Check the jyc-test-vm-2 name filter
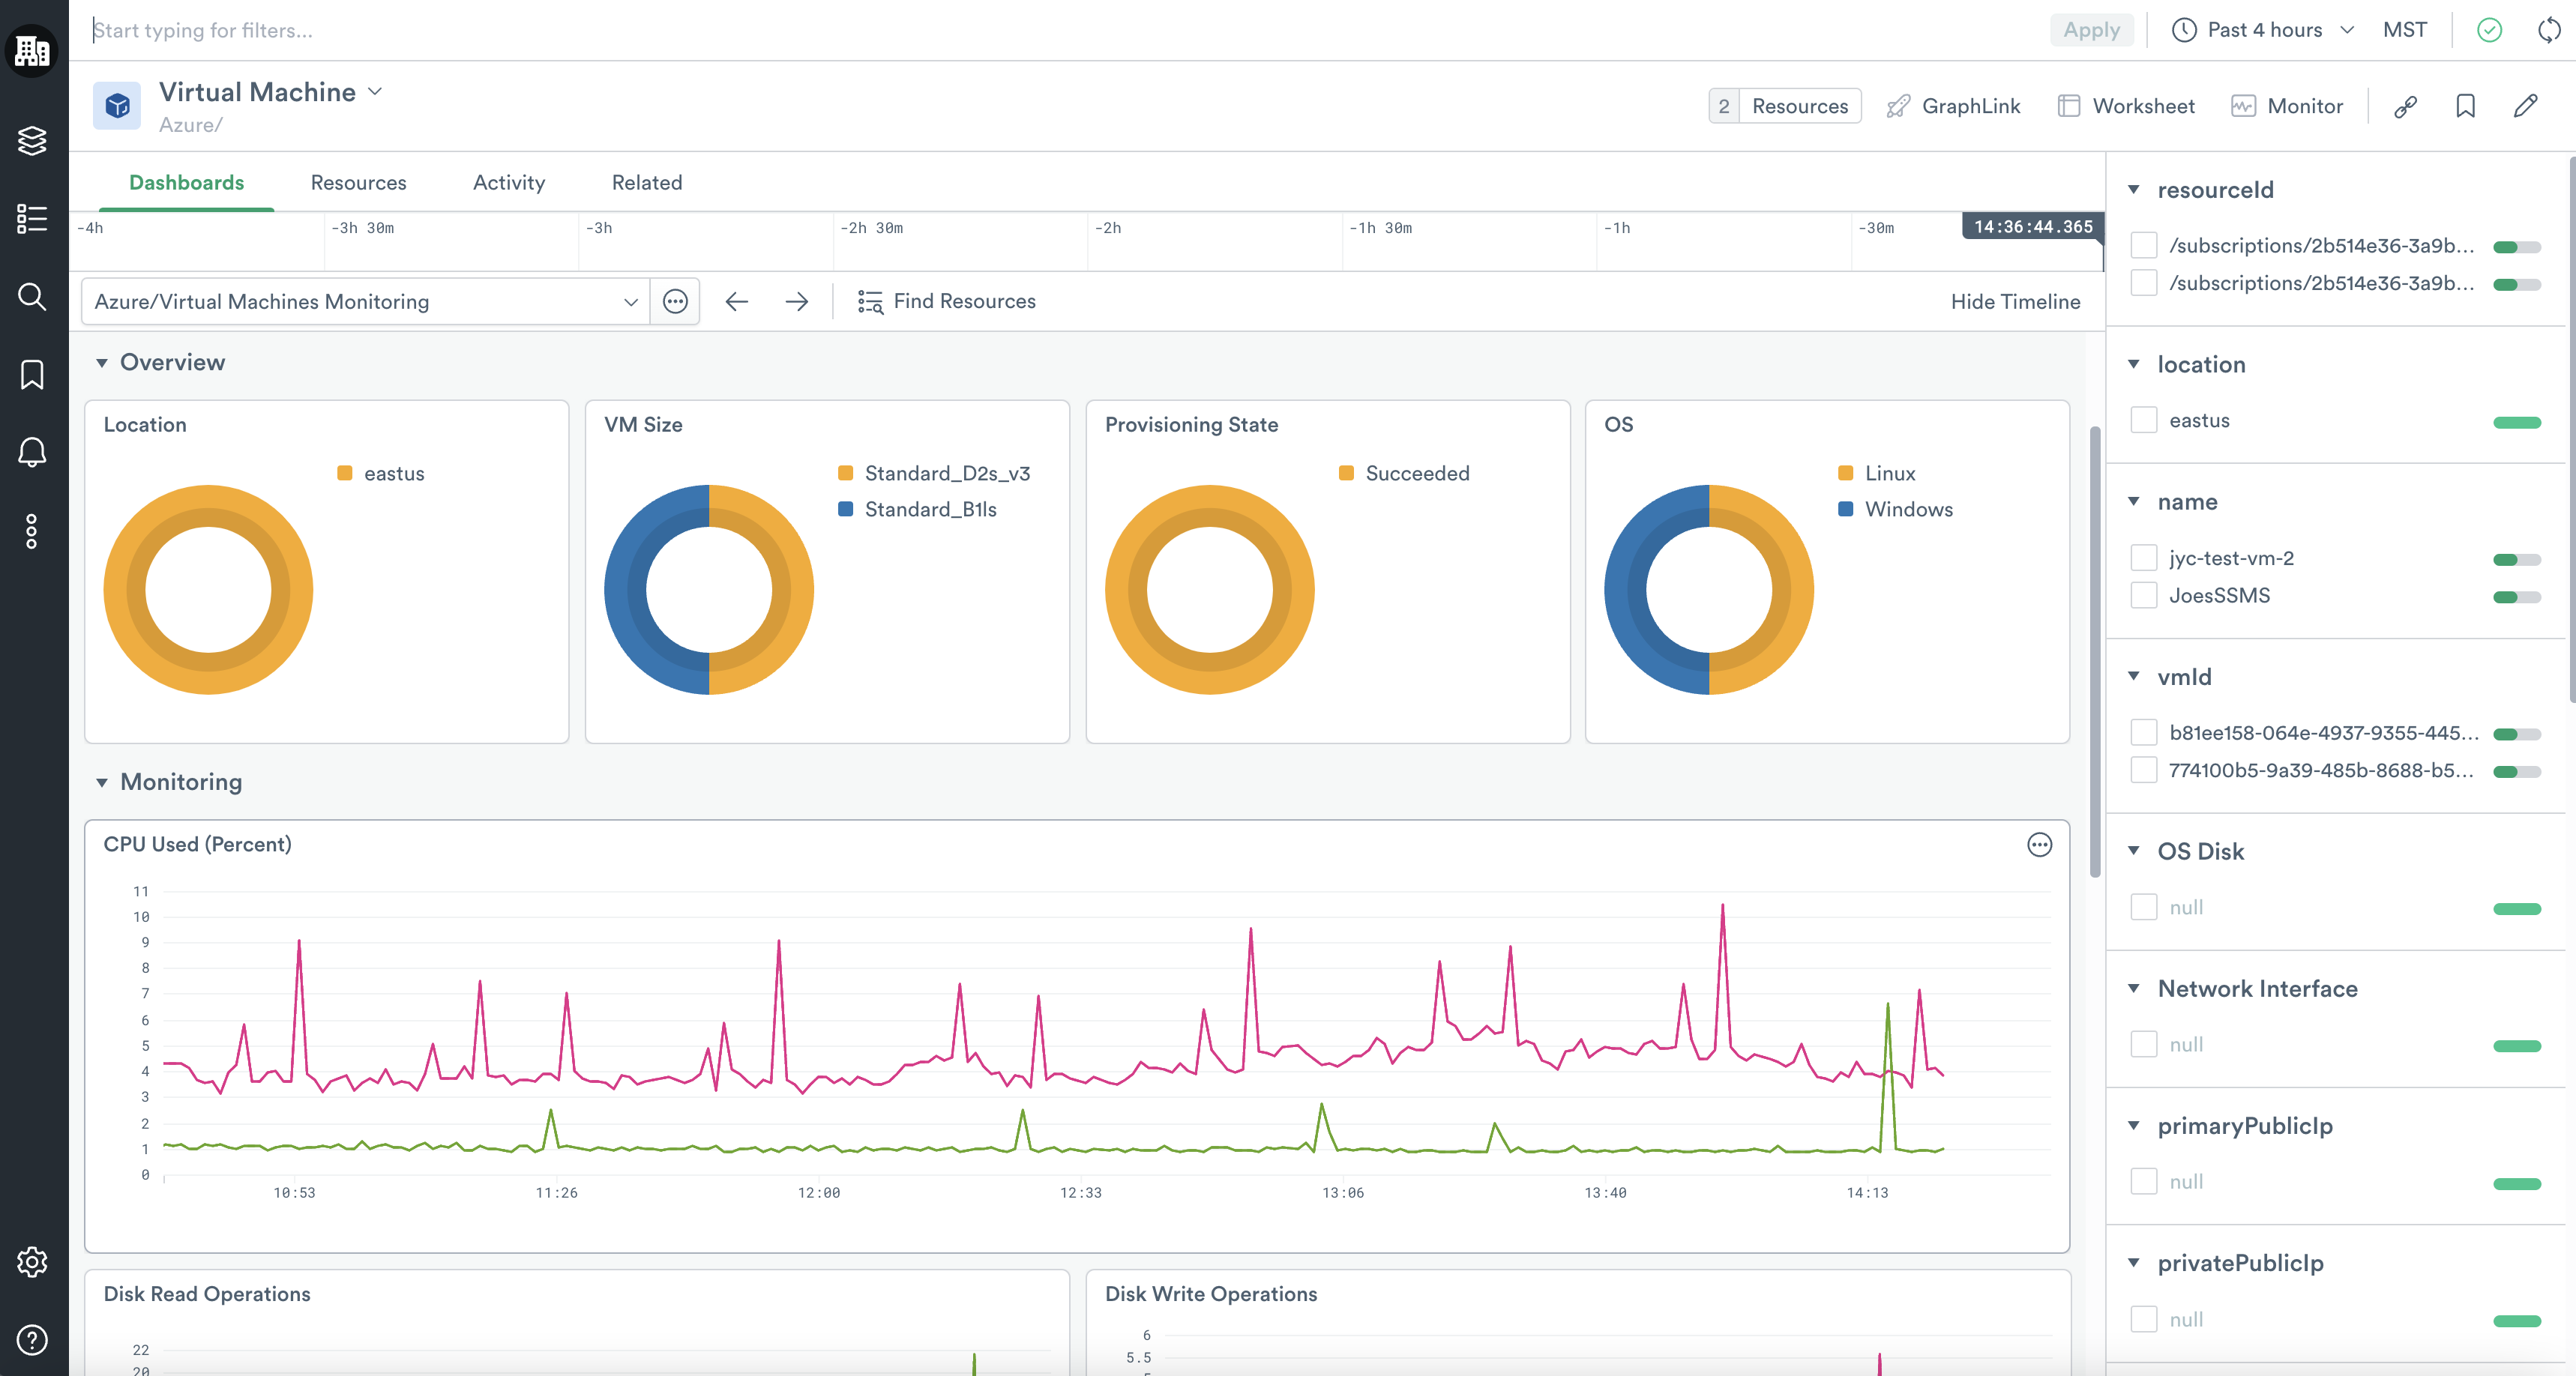Viewport: 2576px width, 1376px height. tap(2143, 558)
